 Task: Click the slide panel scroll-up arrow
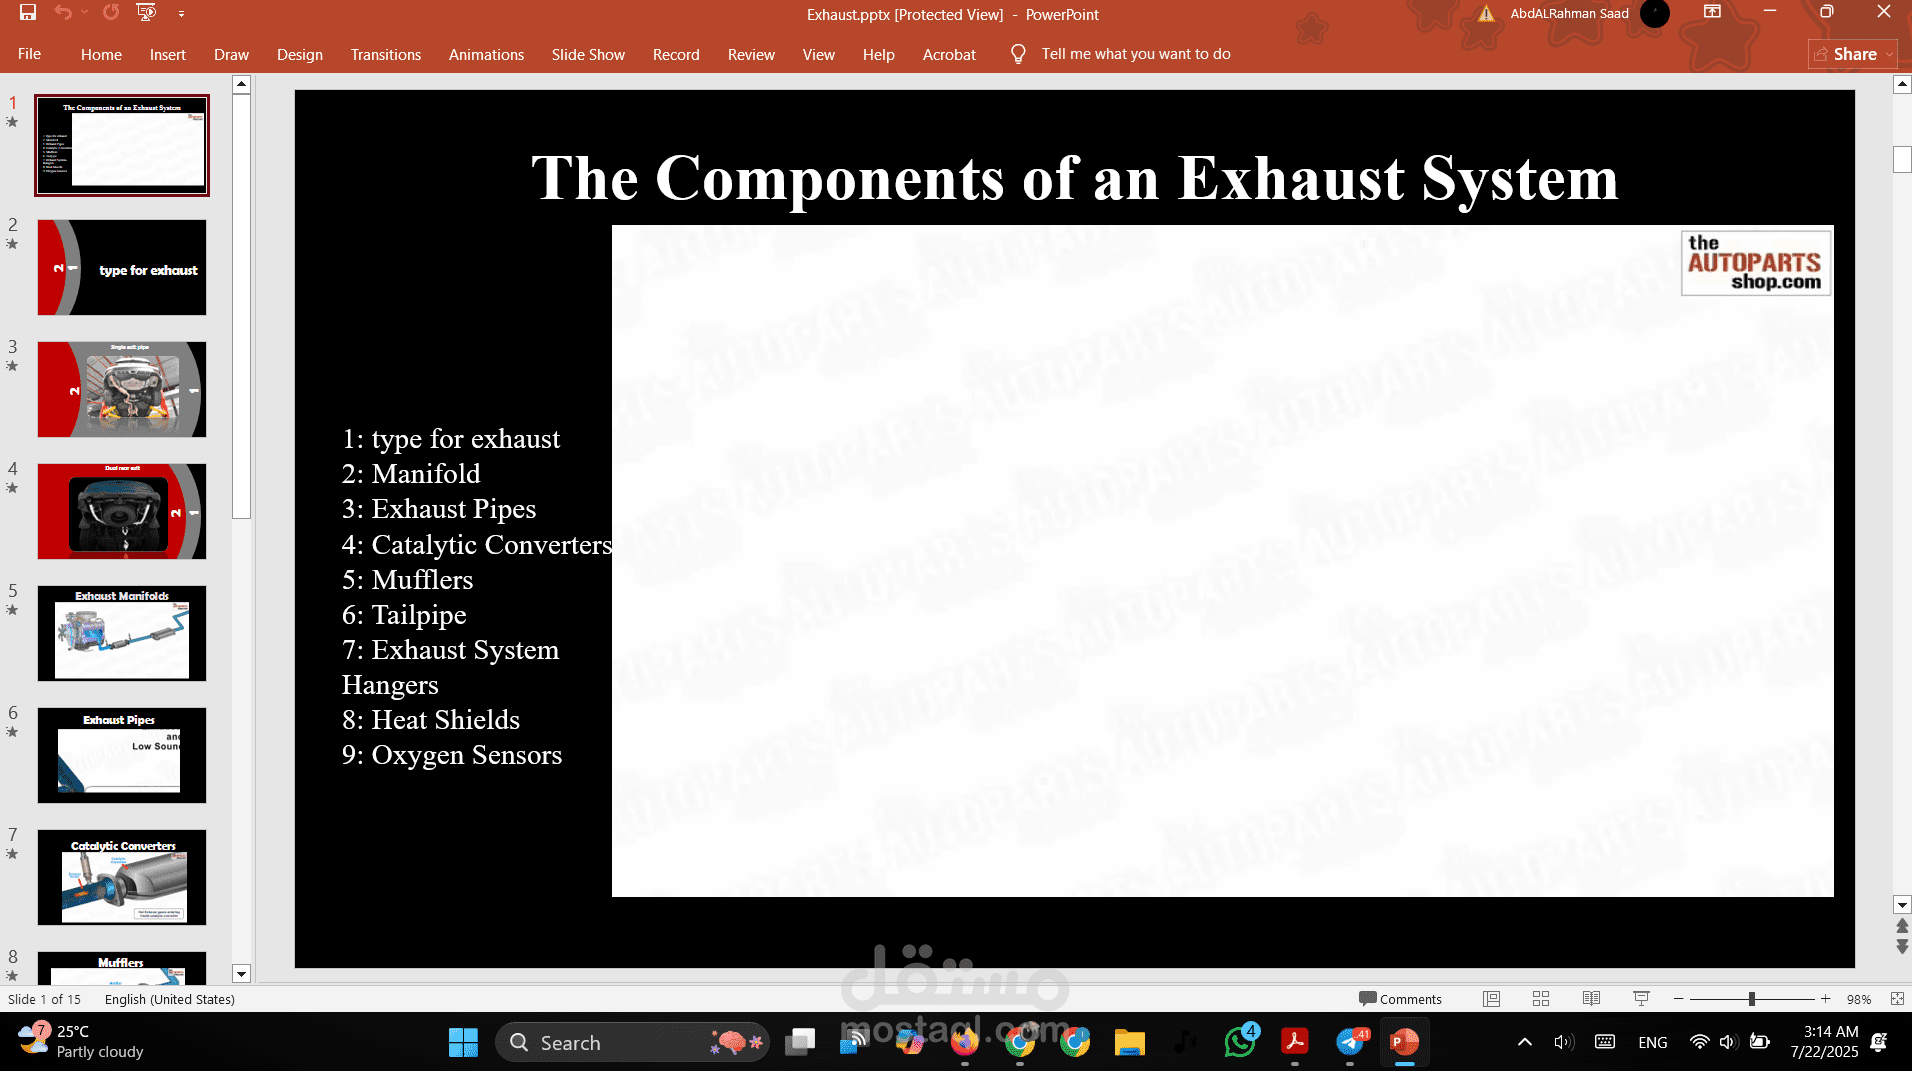tap(241, 85)
